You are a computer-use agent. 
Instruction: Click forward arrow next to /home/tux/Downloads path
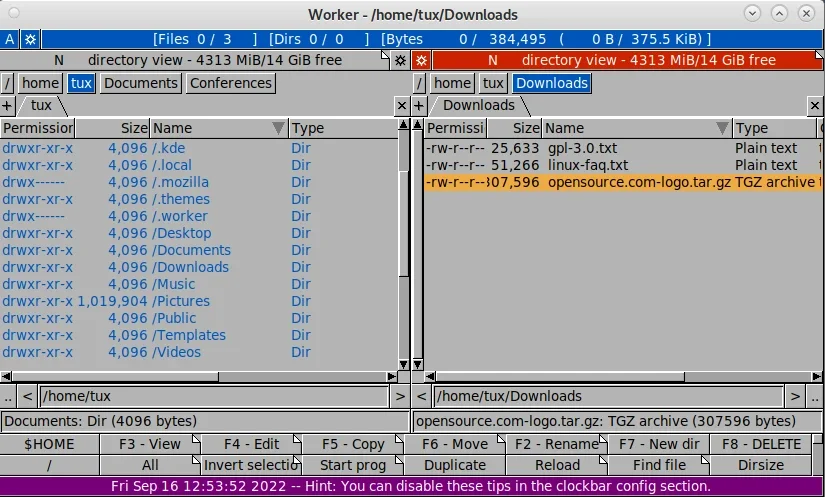[794, 396]
